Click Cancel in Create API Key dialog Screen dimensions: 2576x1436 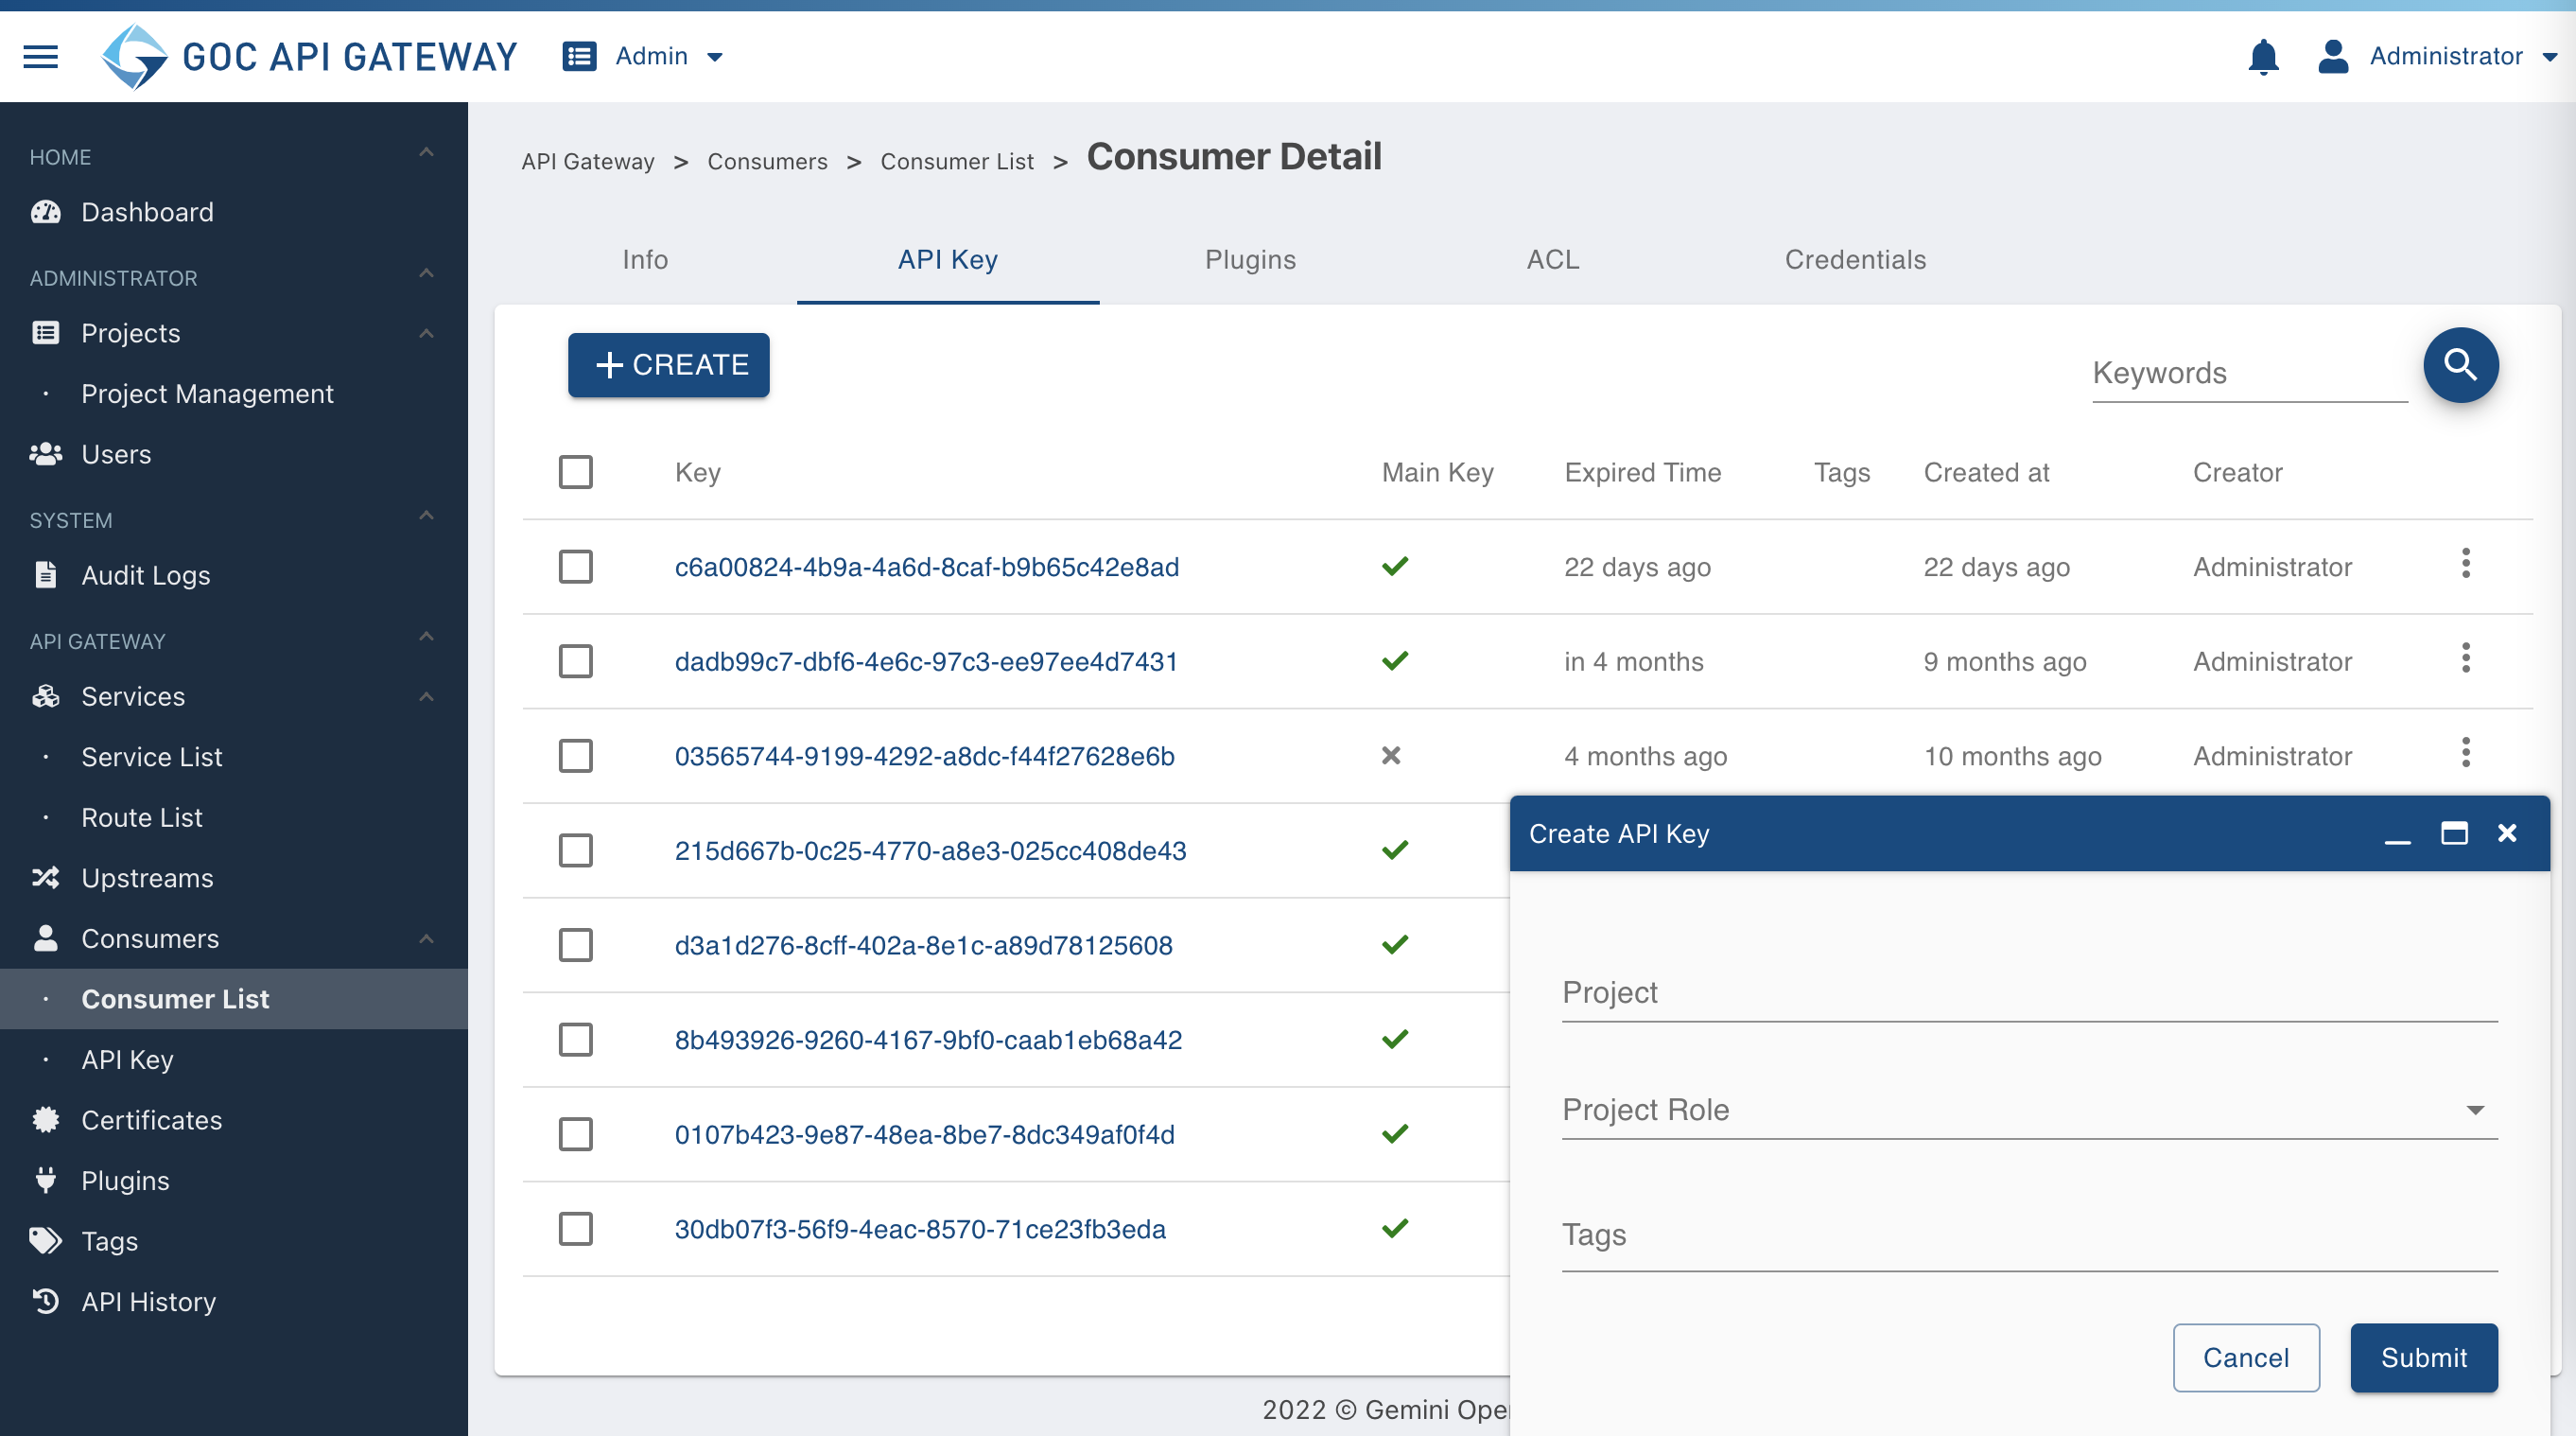pyautogui.click(x=2245, y=1357)
